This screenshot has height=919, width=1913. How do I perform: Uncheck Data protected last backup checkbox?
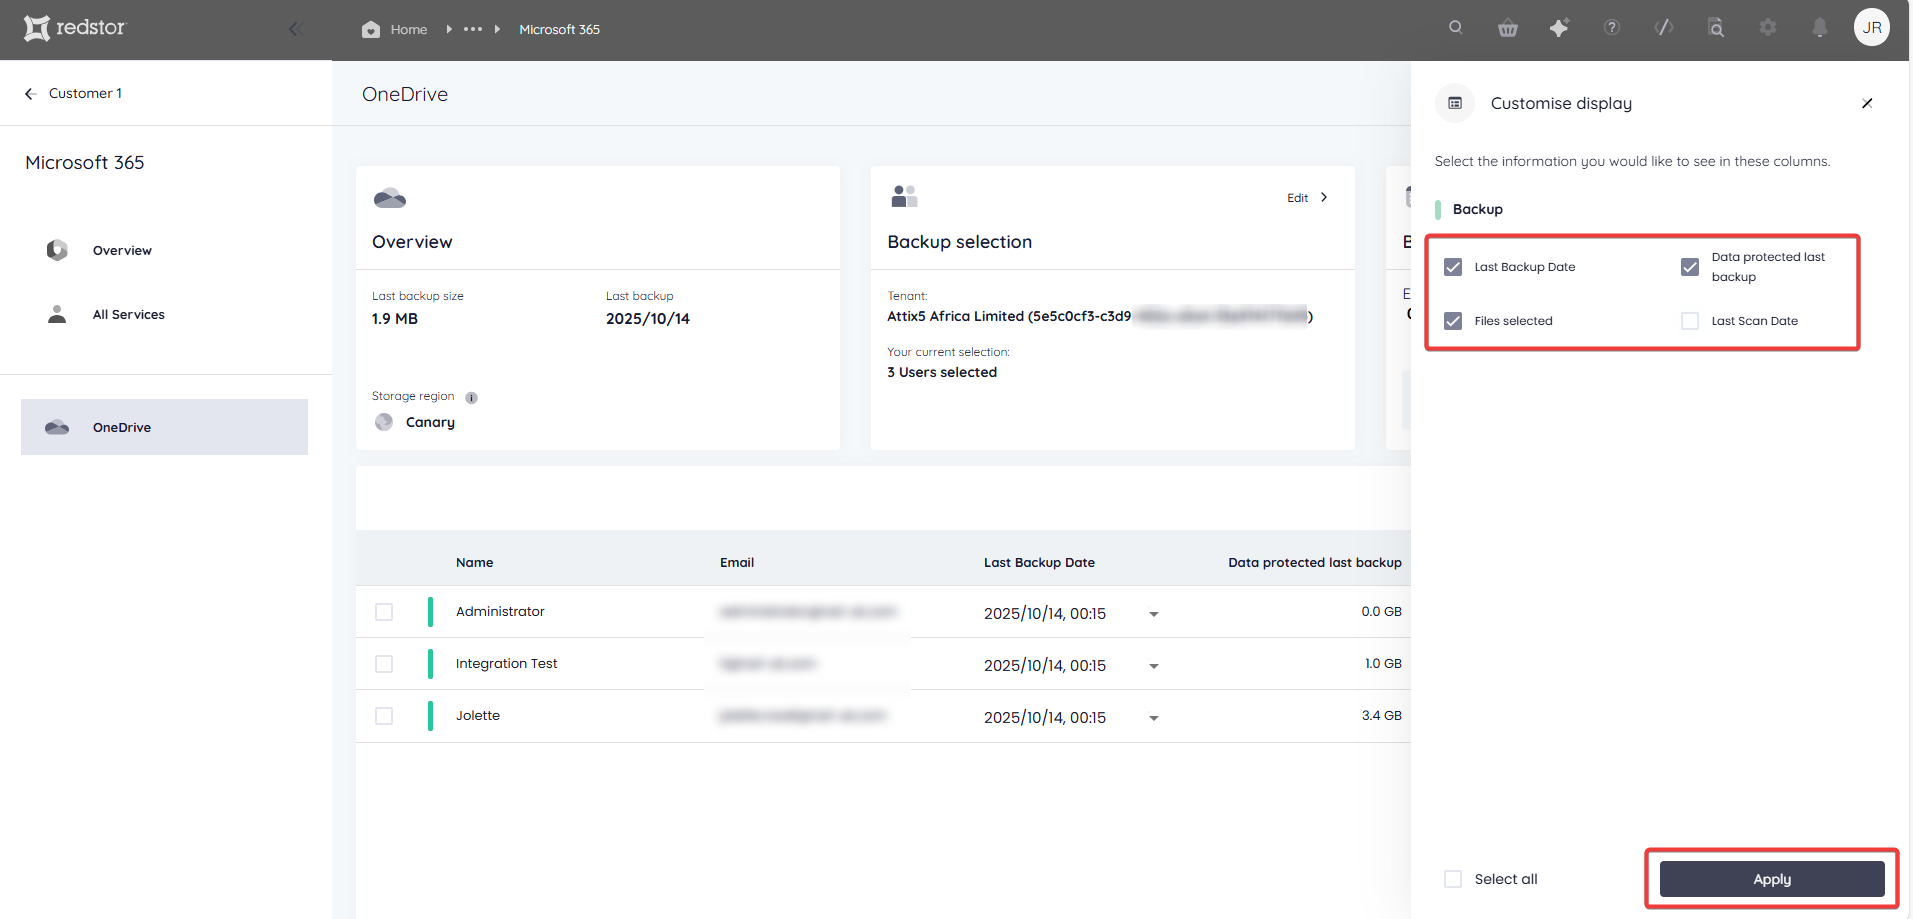[1690, 267]
